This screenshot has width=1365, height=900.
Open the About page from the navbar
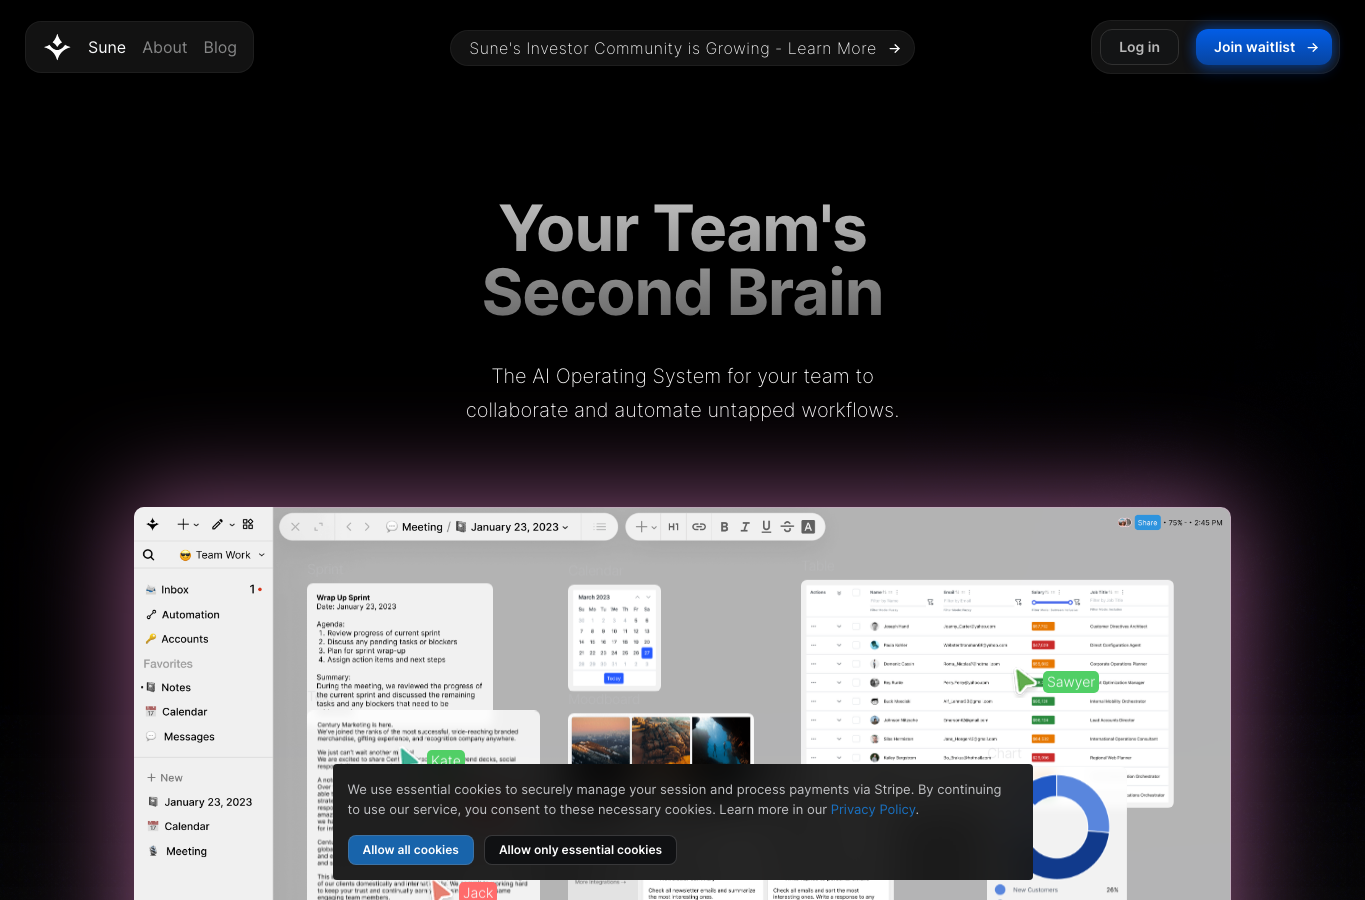point(164,47)
